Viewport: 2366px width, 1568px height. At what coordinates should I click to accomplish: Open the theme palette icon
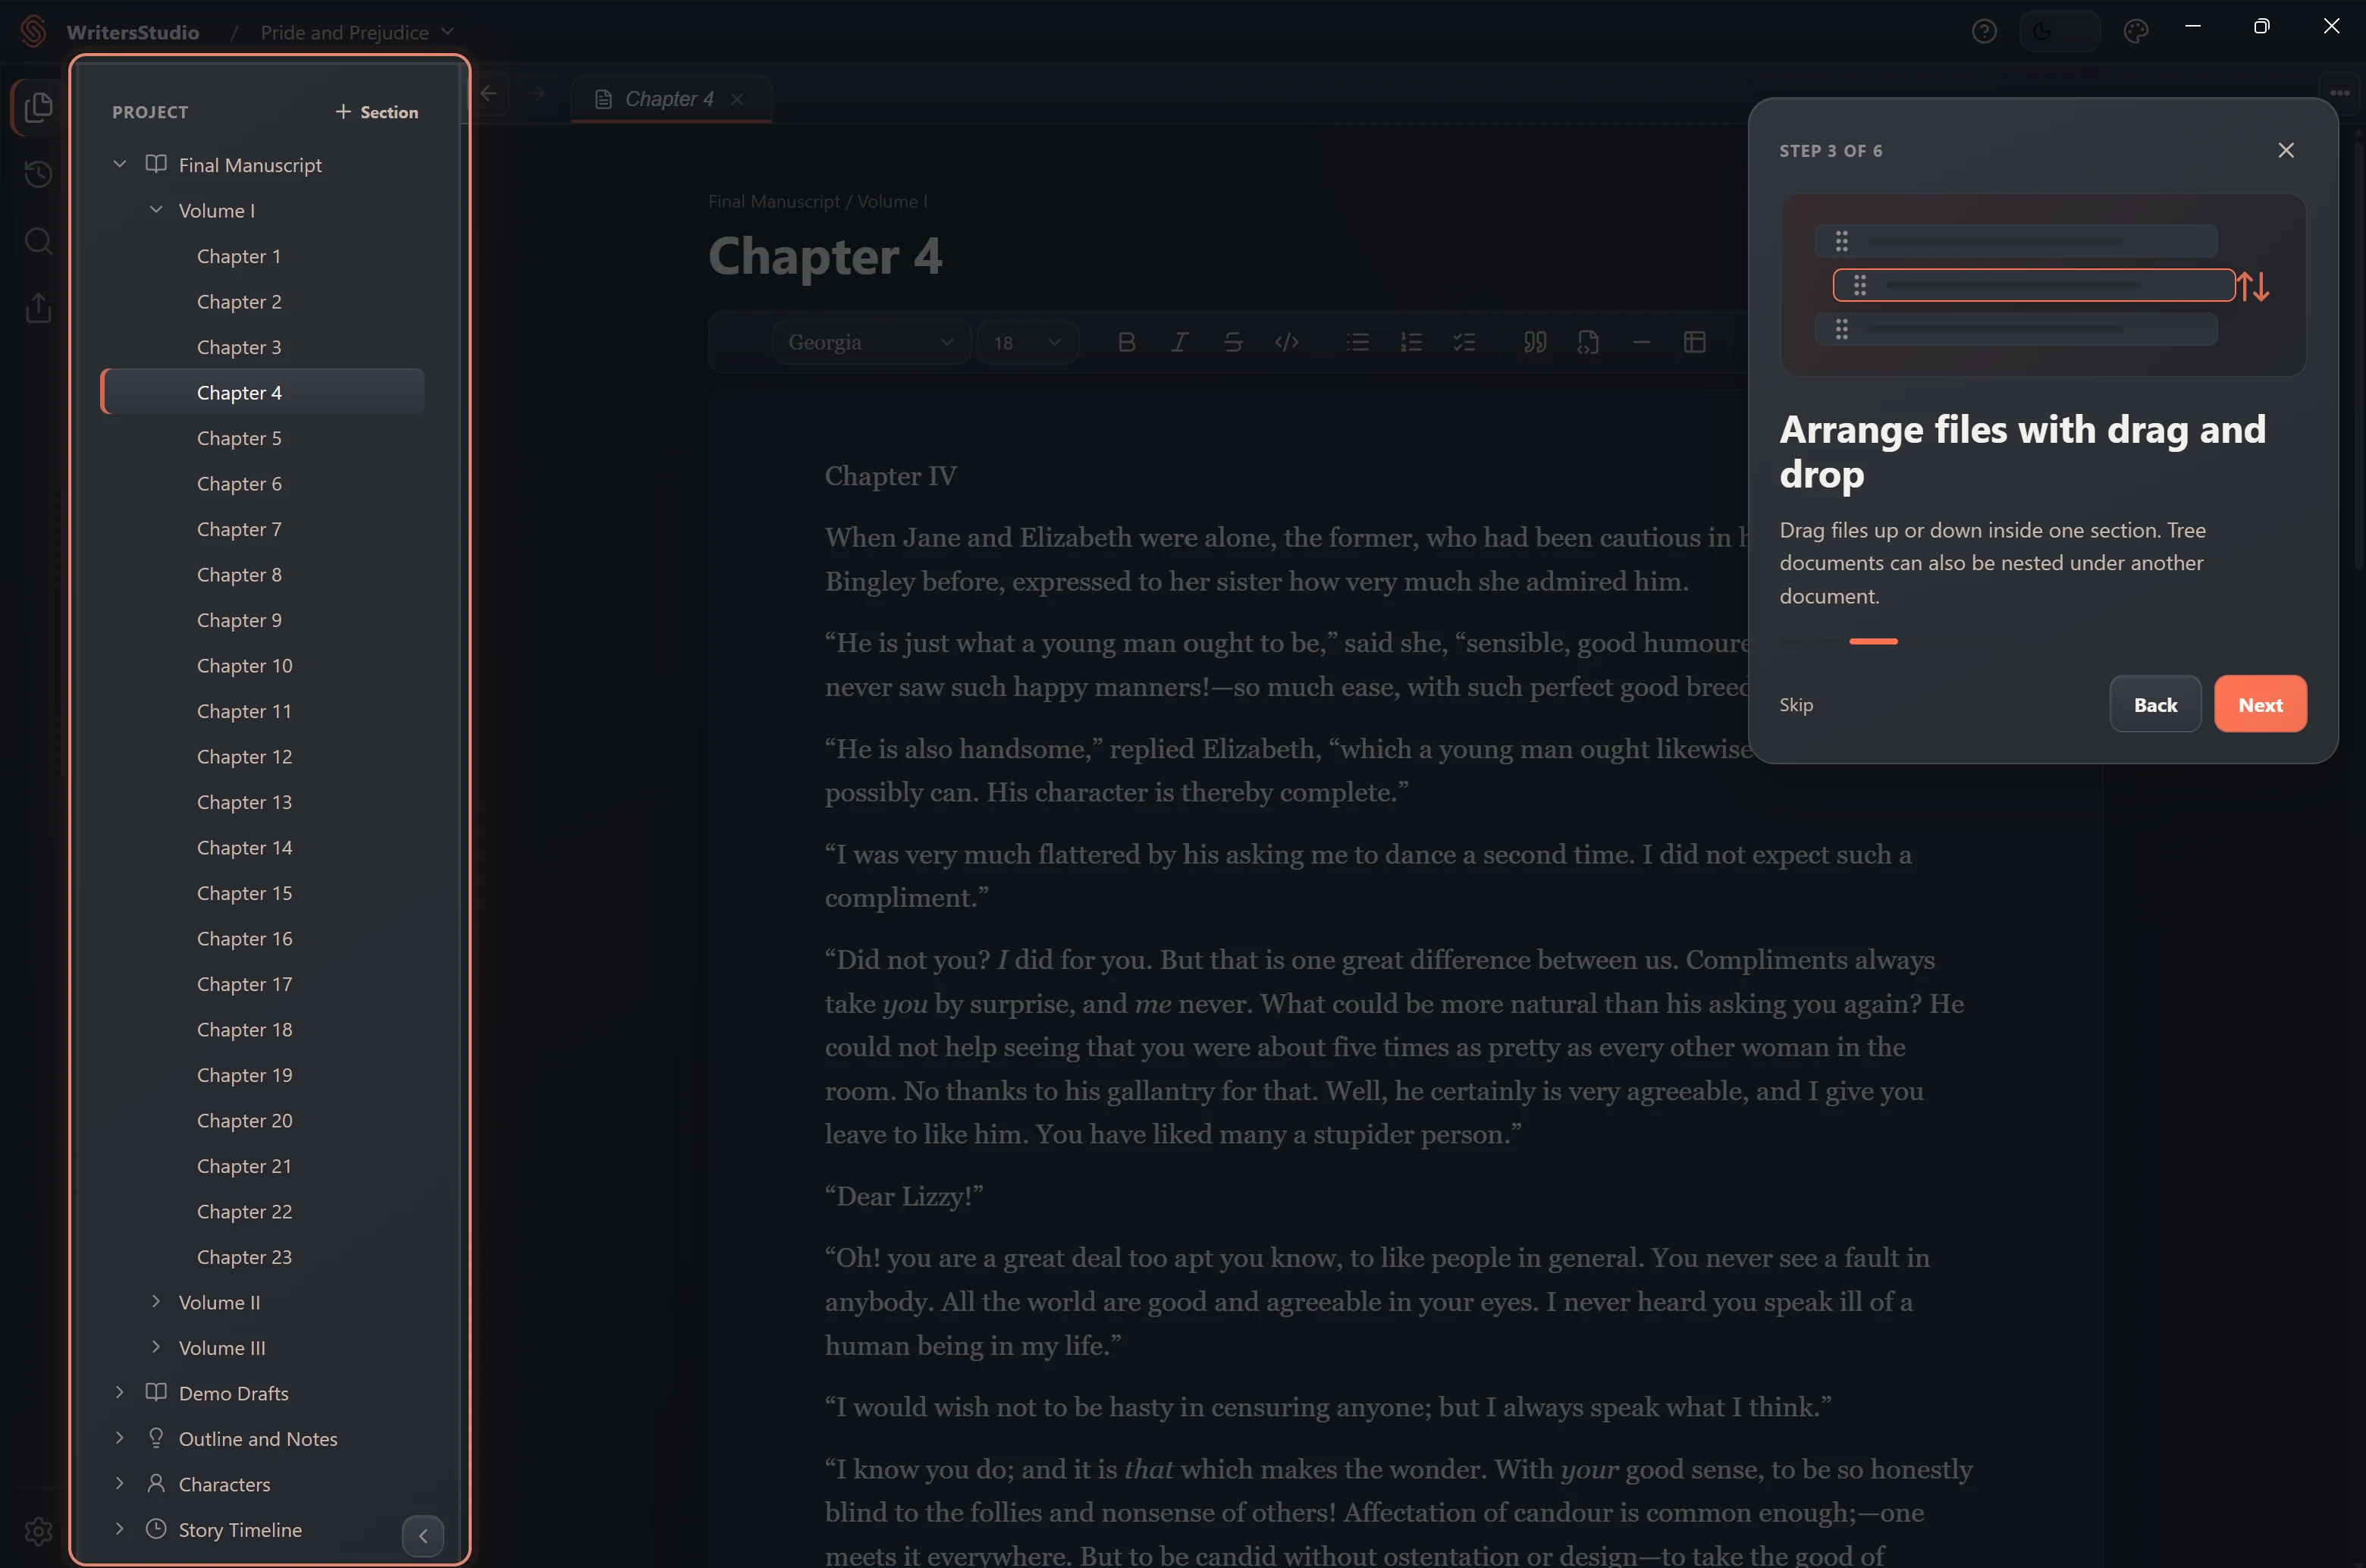pyautogui.click(x=2135, y=32)
